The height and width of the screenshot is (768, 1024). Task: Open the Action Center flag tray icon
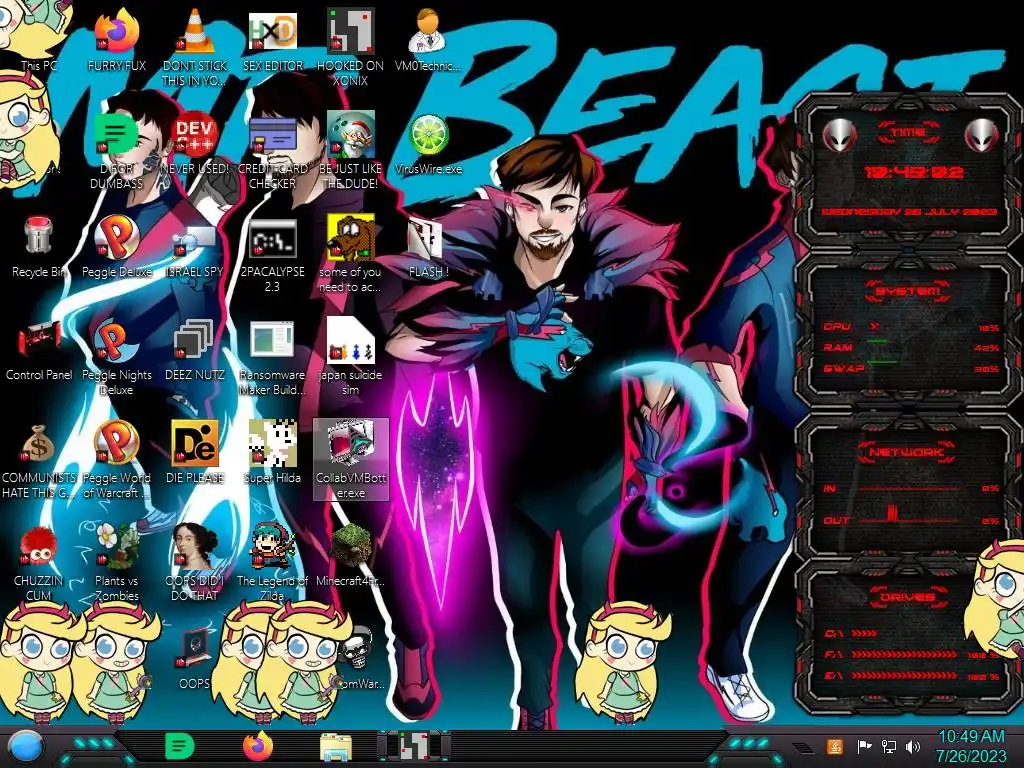click(864, 746)
